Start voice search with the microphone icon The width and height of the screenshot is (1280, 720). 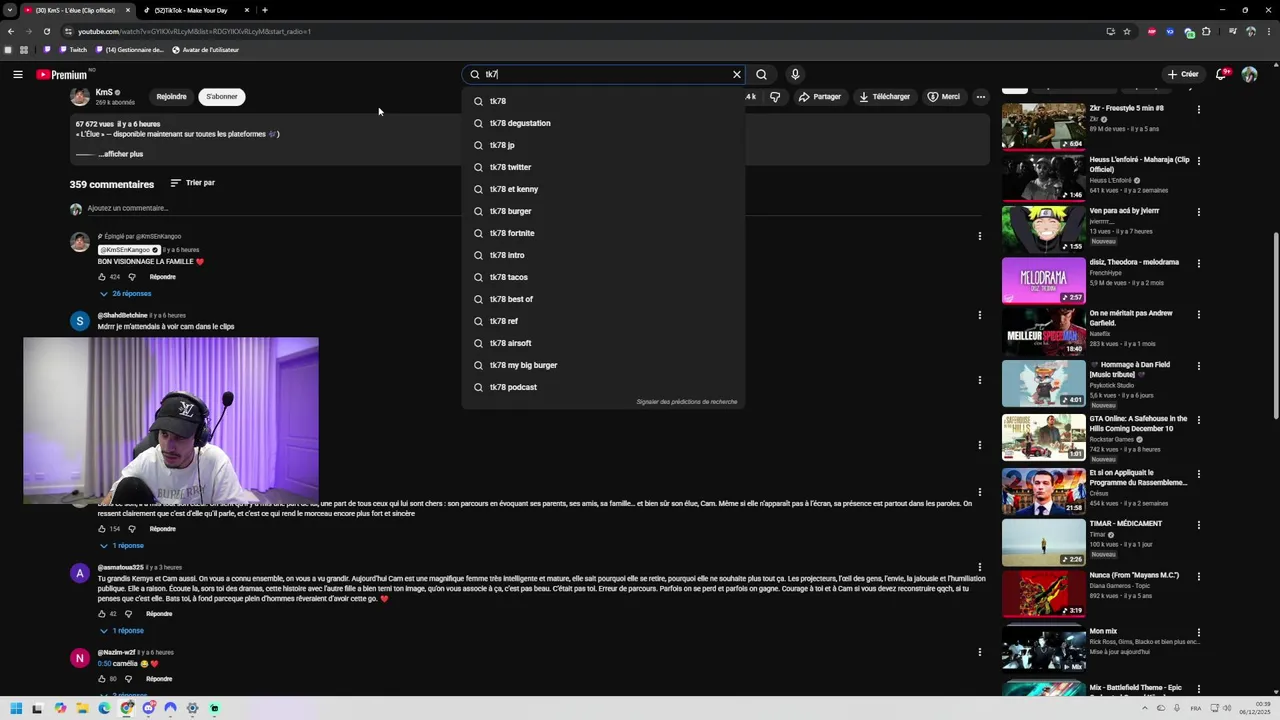click(795, 74)
